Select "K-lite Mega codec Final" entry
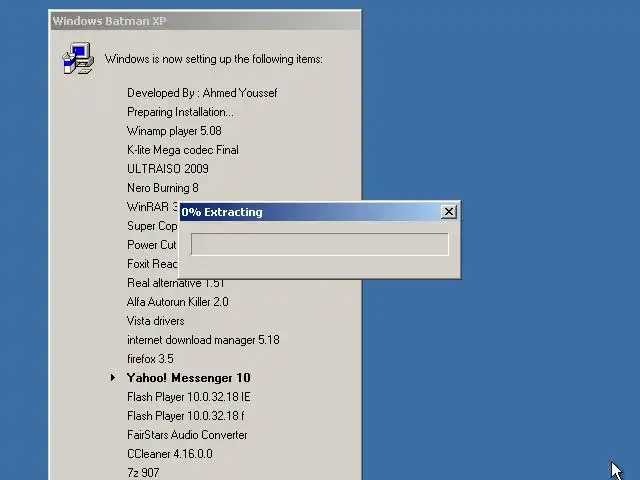The width and height of the screenshot is (640, 480). click(183, 150)
